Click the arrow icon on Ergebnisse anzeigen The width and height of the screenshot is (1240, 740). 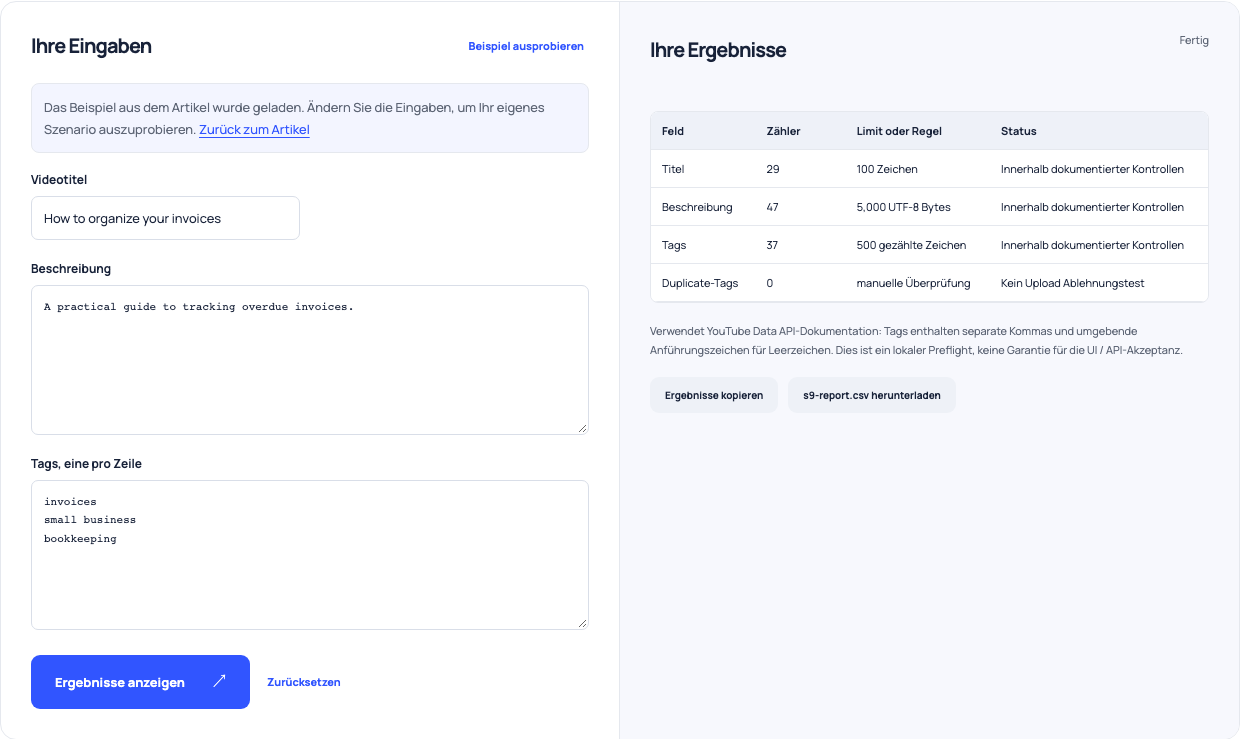click(x=220, y=681)
